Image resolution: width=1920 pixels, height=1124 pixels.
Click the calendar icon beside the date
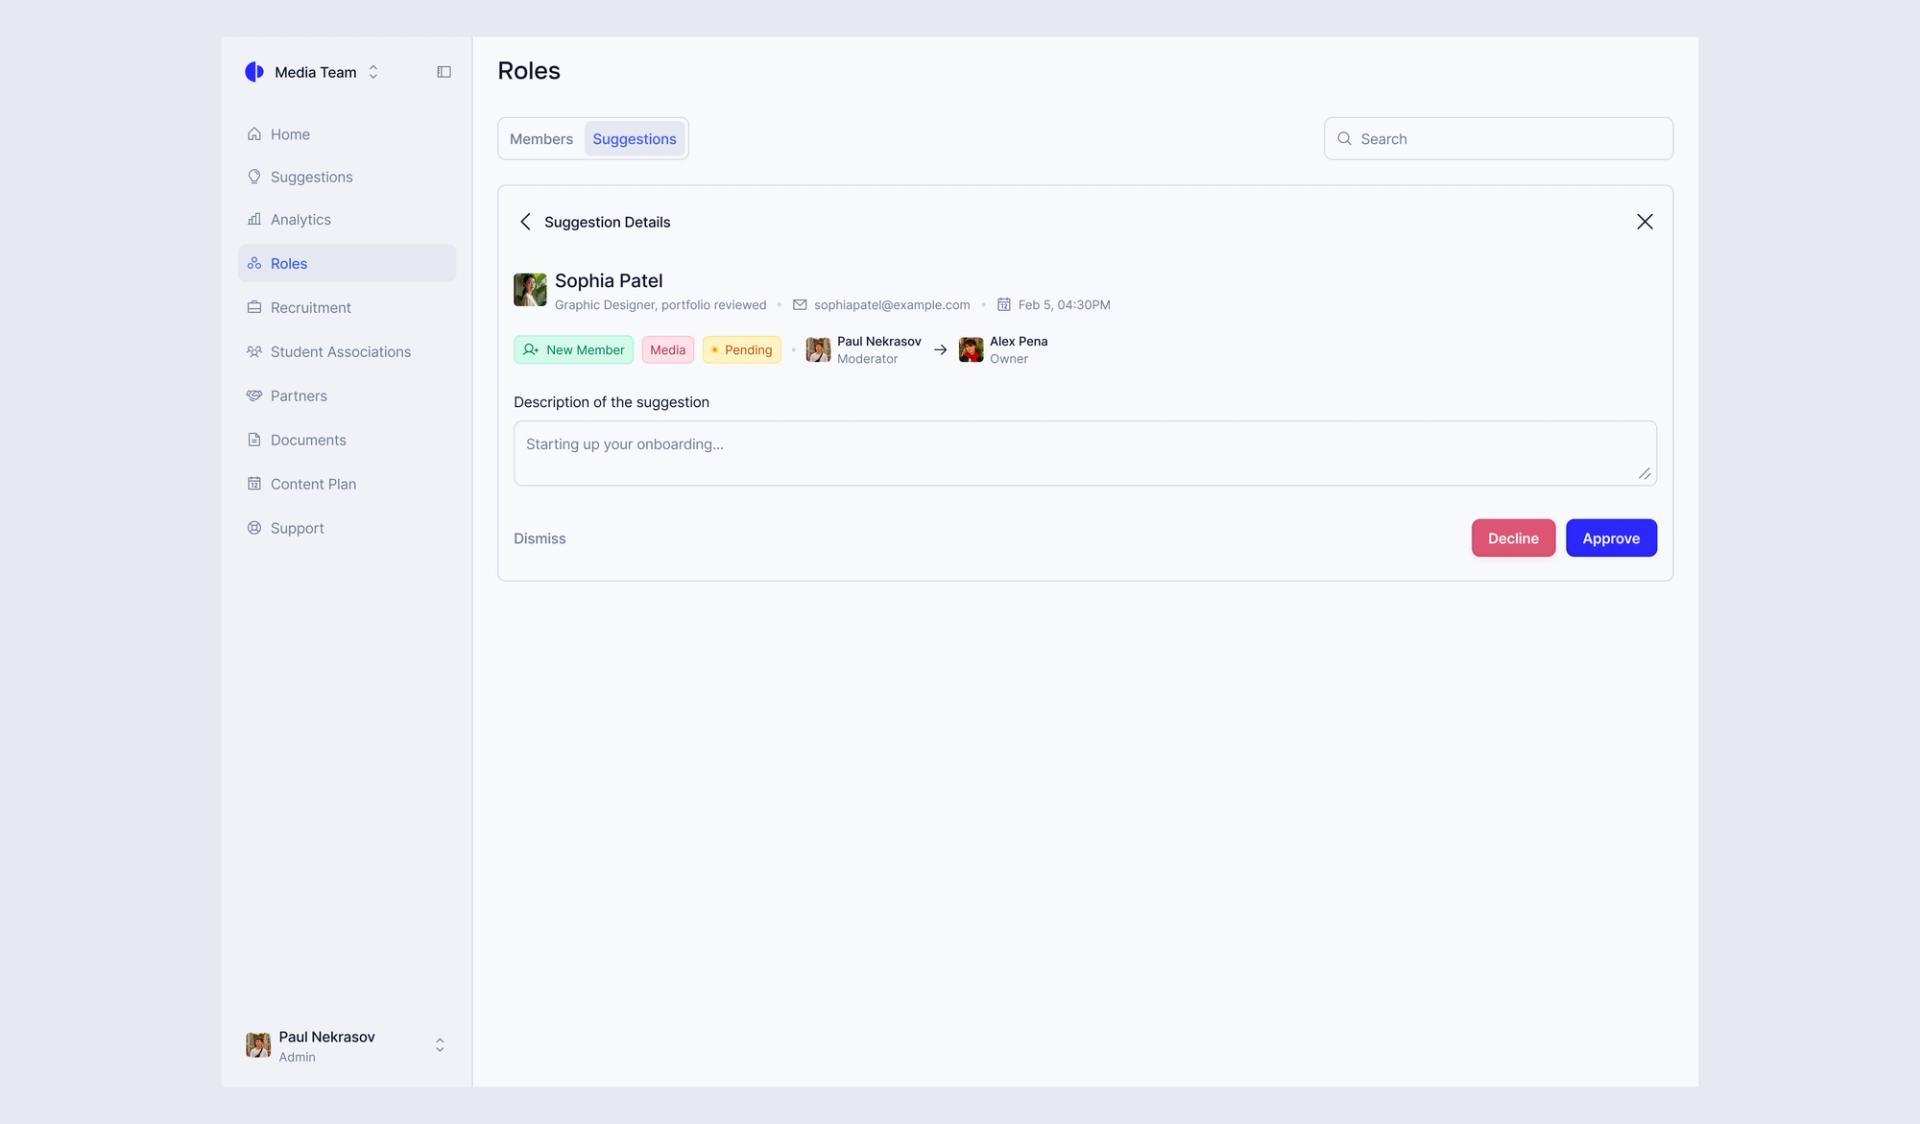pos(1003,305)
